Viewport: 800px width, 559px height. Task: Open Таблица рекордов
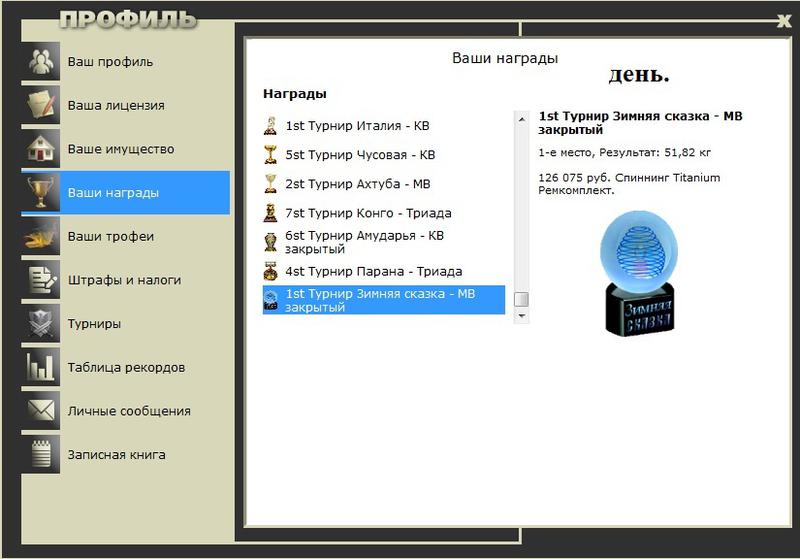click(126, 367)
